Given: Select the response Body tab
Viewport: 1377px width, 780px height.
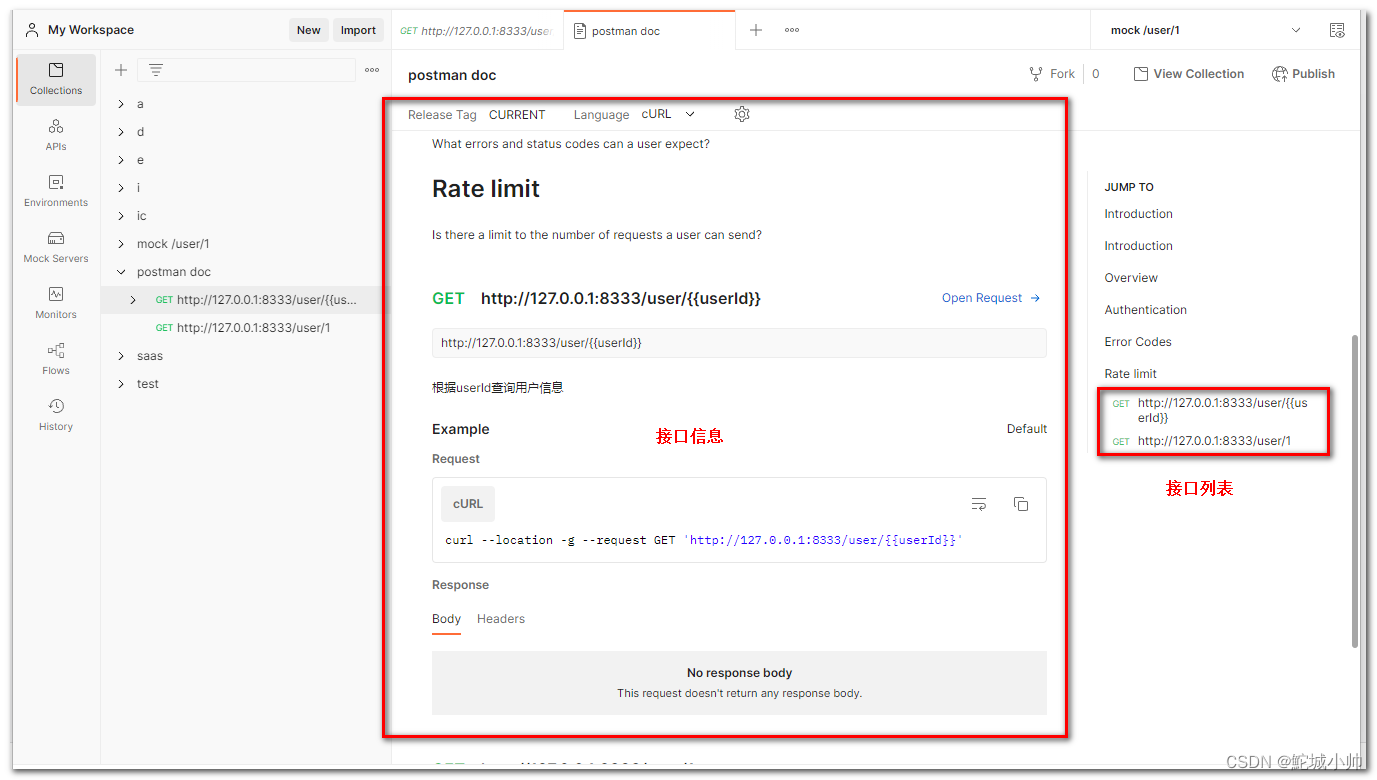Looking at the screenshot, I should pos(446,619).
